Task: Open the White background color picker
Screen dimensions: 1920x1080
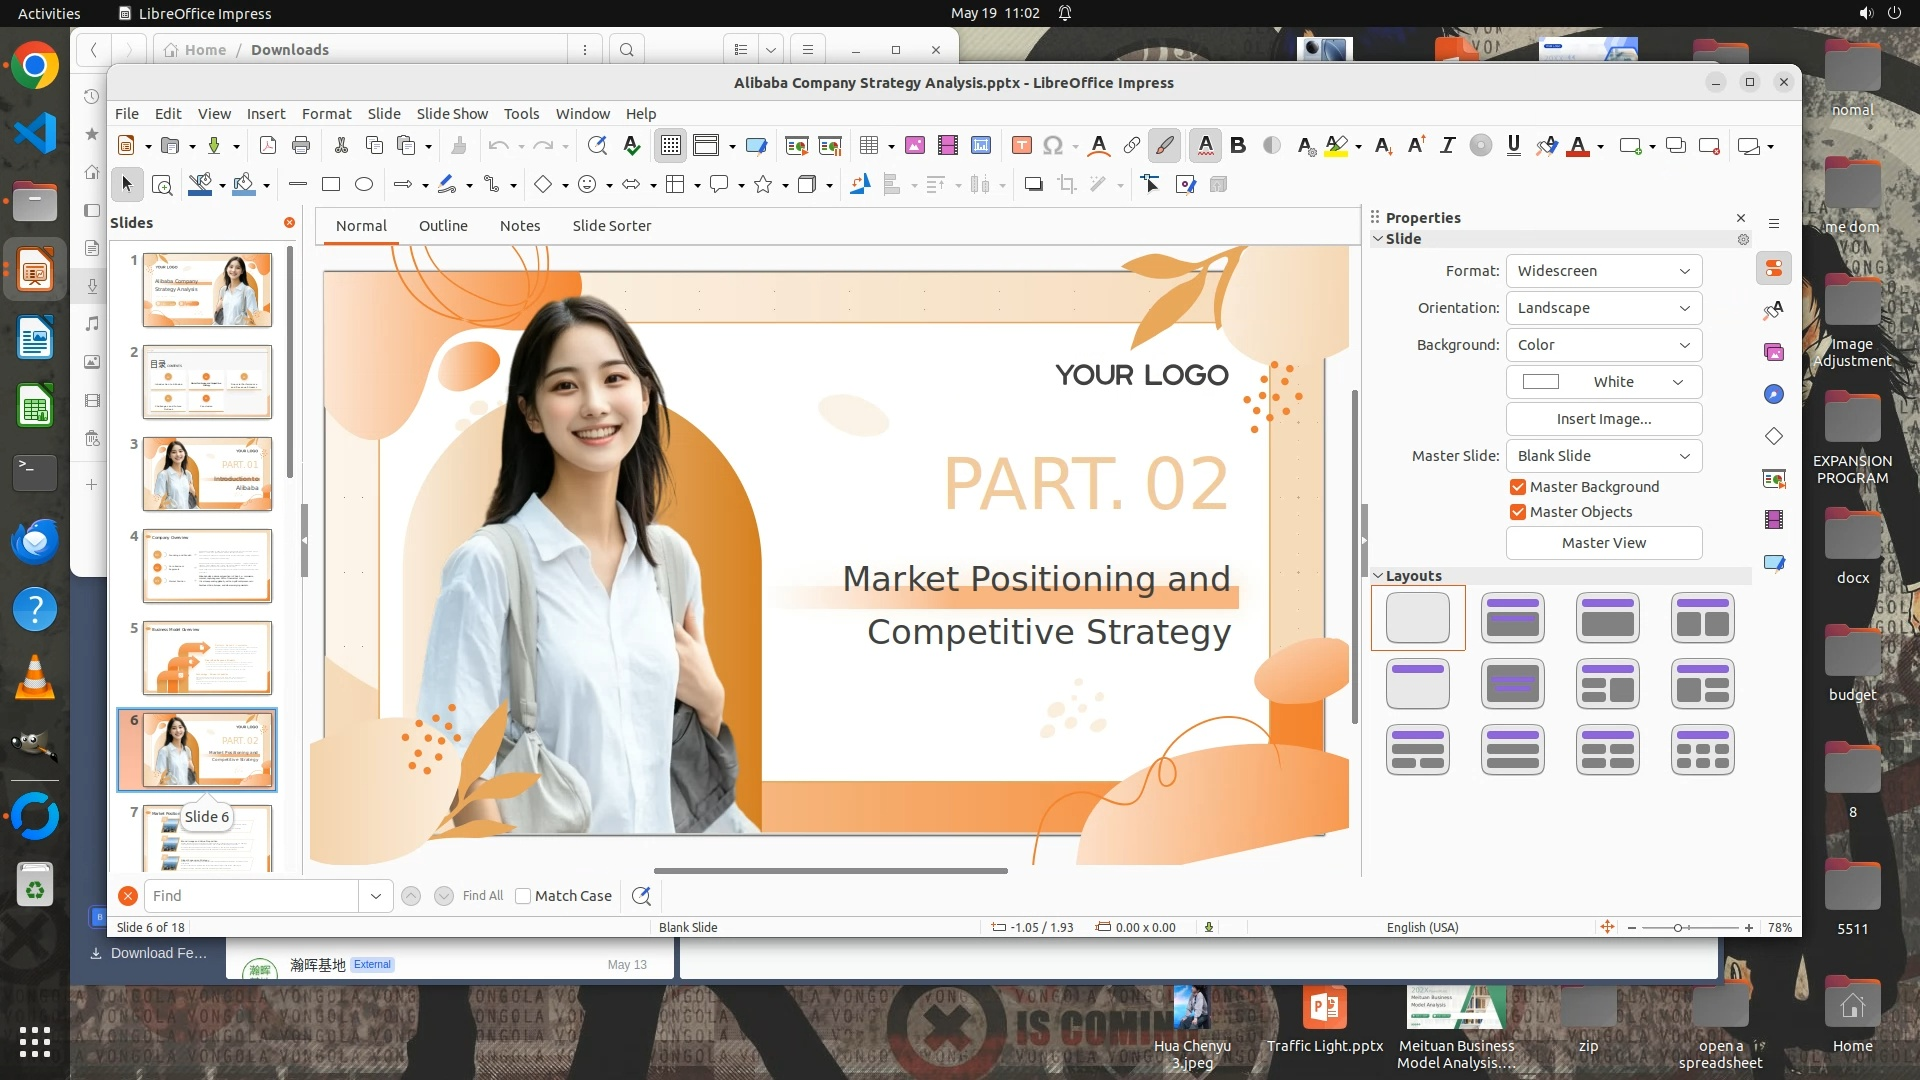Action: click(1603, 382)
